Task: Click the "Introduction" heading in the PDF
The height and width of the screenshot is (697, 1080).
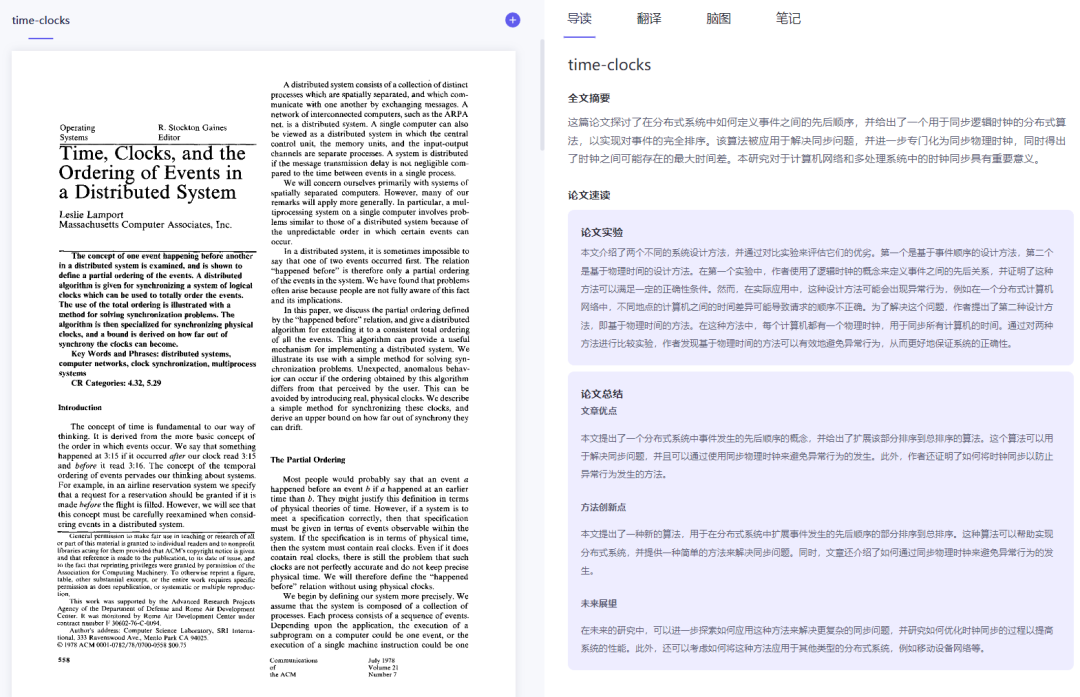Action: 80,407
